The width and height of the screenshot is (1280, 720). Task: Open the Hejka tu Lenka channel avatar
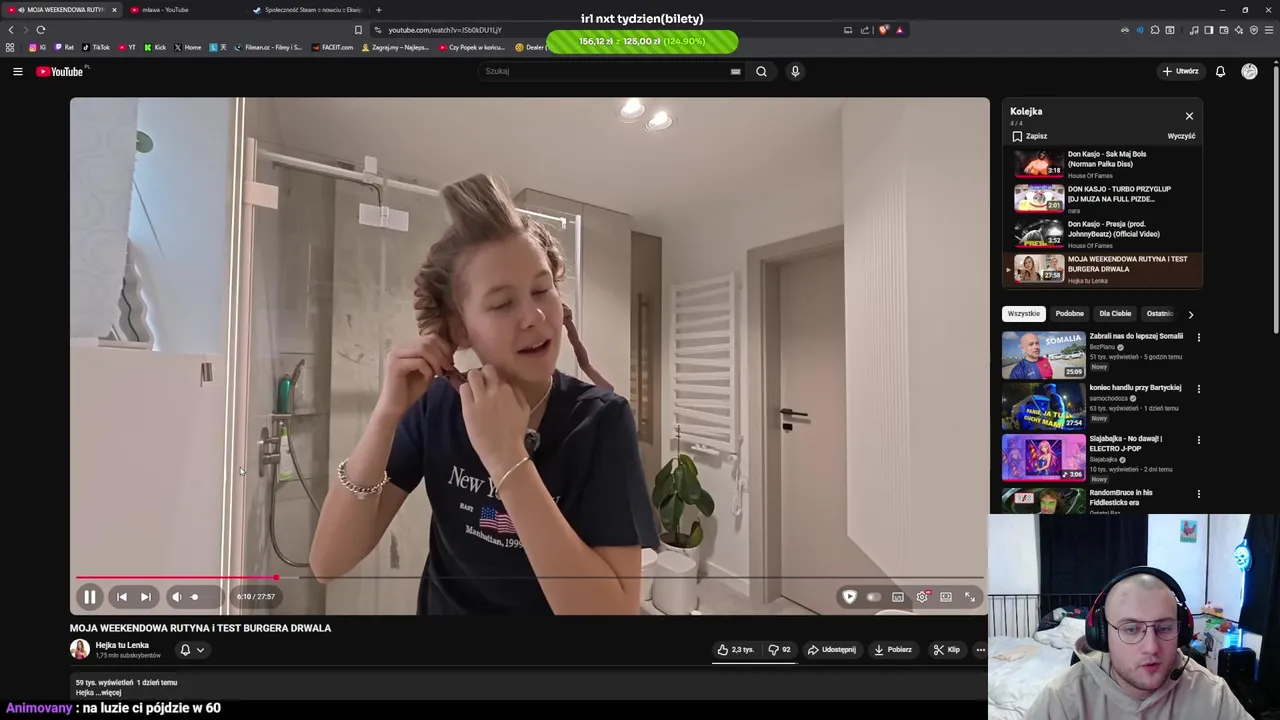tap(79, 650)
